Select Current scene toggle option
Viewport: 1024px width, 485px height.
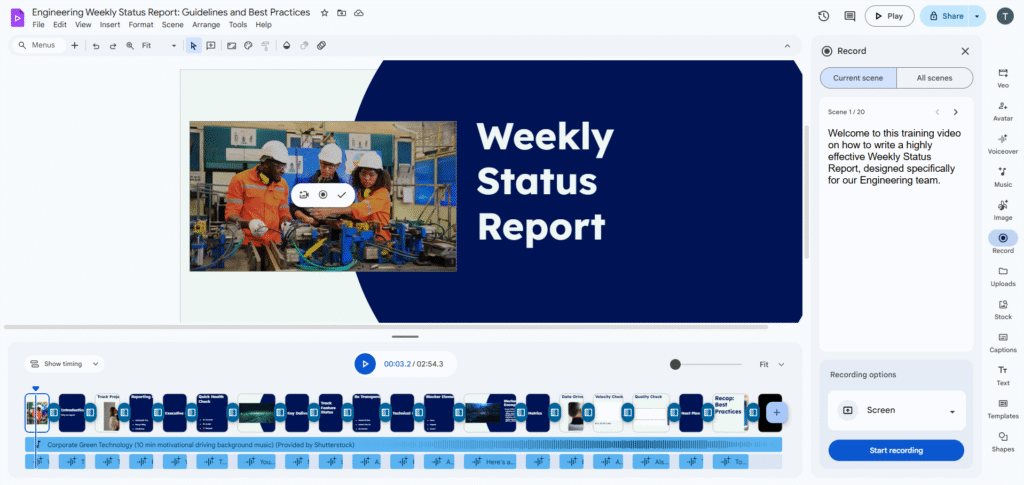tap(855, 78)
